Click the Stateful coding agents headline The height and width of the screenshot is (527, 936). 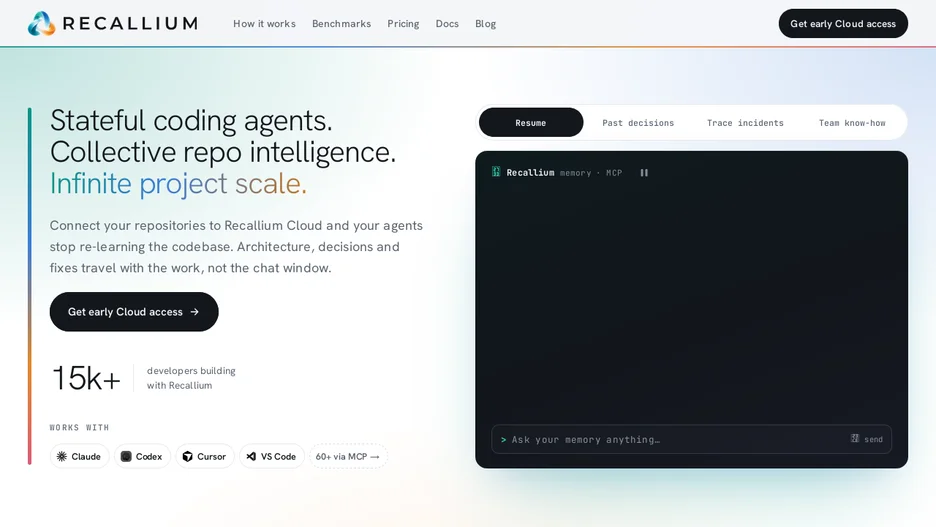[191, 120]
